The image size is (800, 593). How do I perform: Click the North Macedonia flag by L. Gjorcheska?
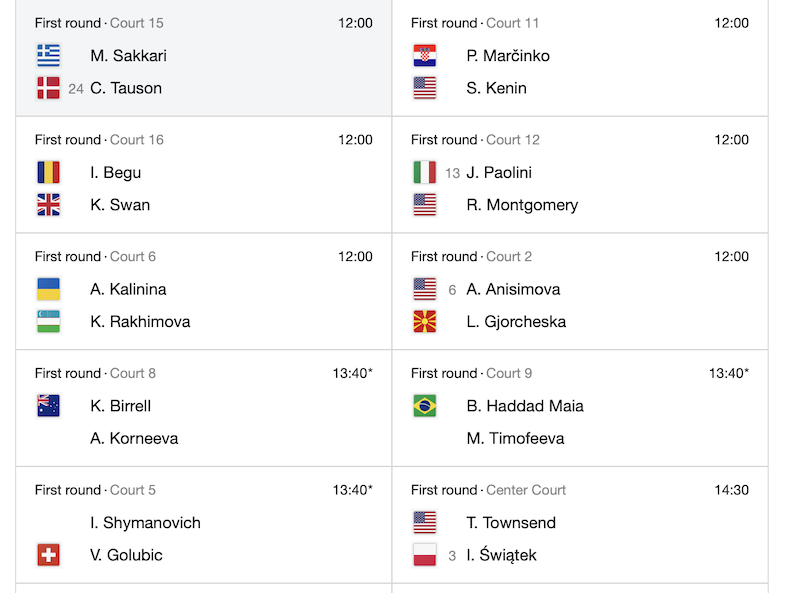424,322
